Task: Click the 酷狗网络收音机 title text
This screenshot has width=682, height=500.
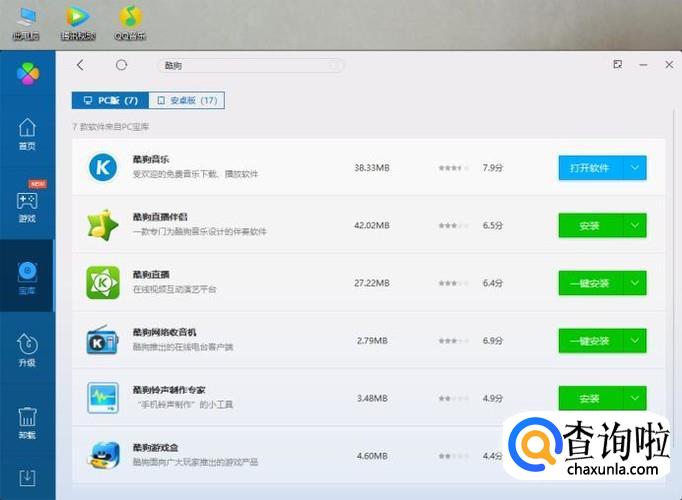Action: [164, 332]
